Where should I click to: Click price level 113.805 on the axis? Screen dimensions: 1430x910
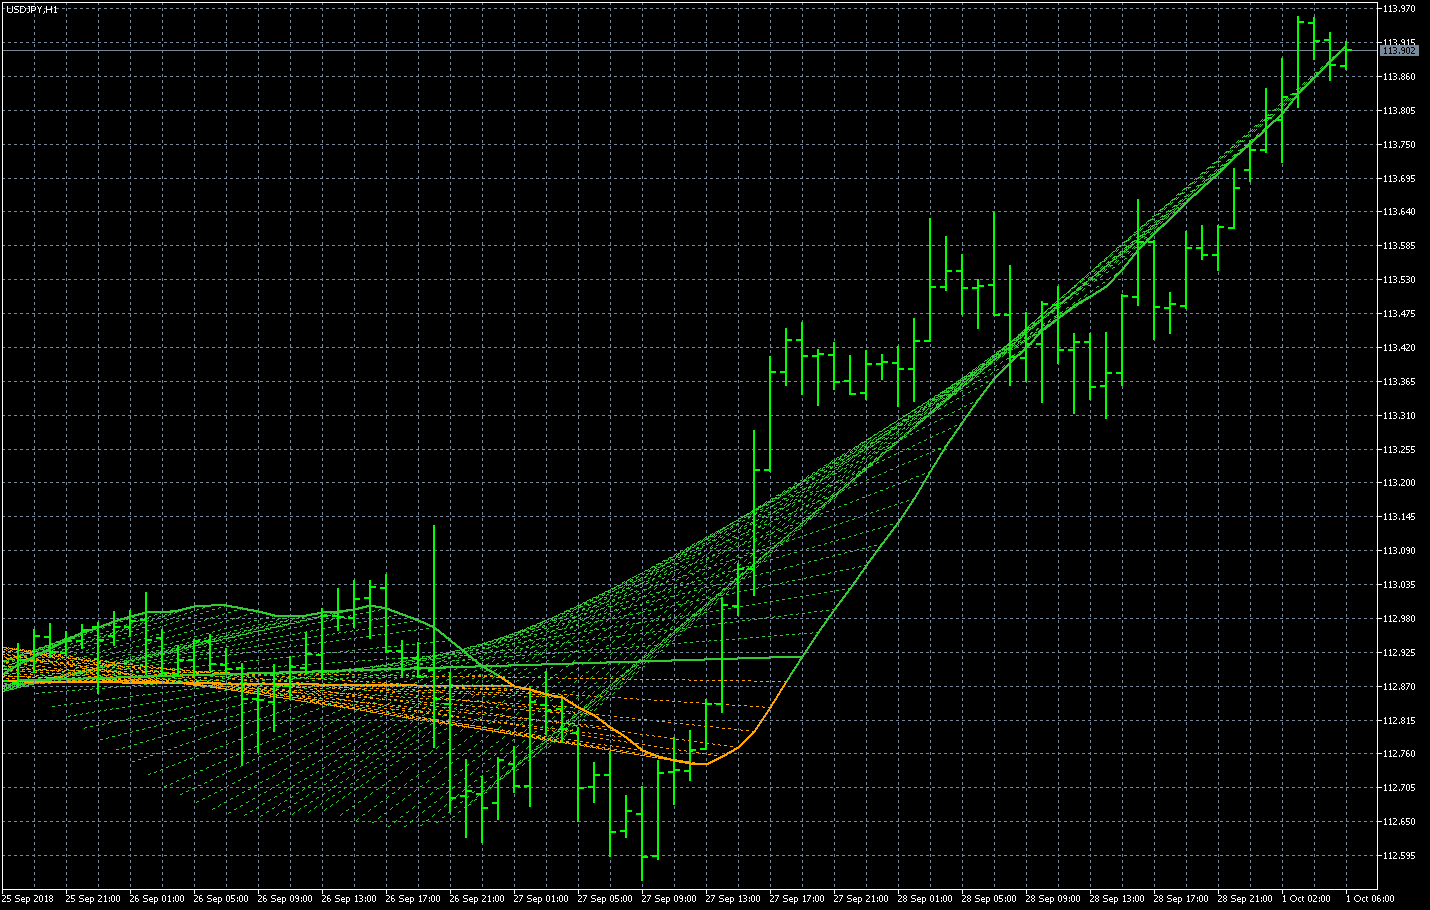[x=1400, y=111]
